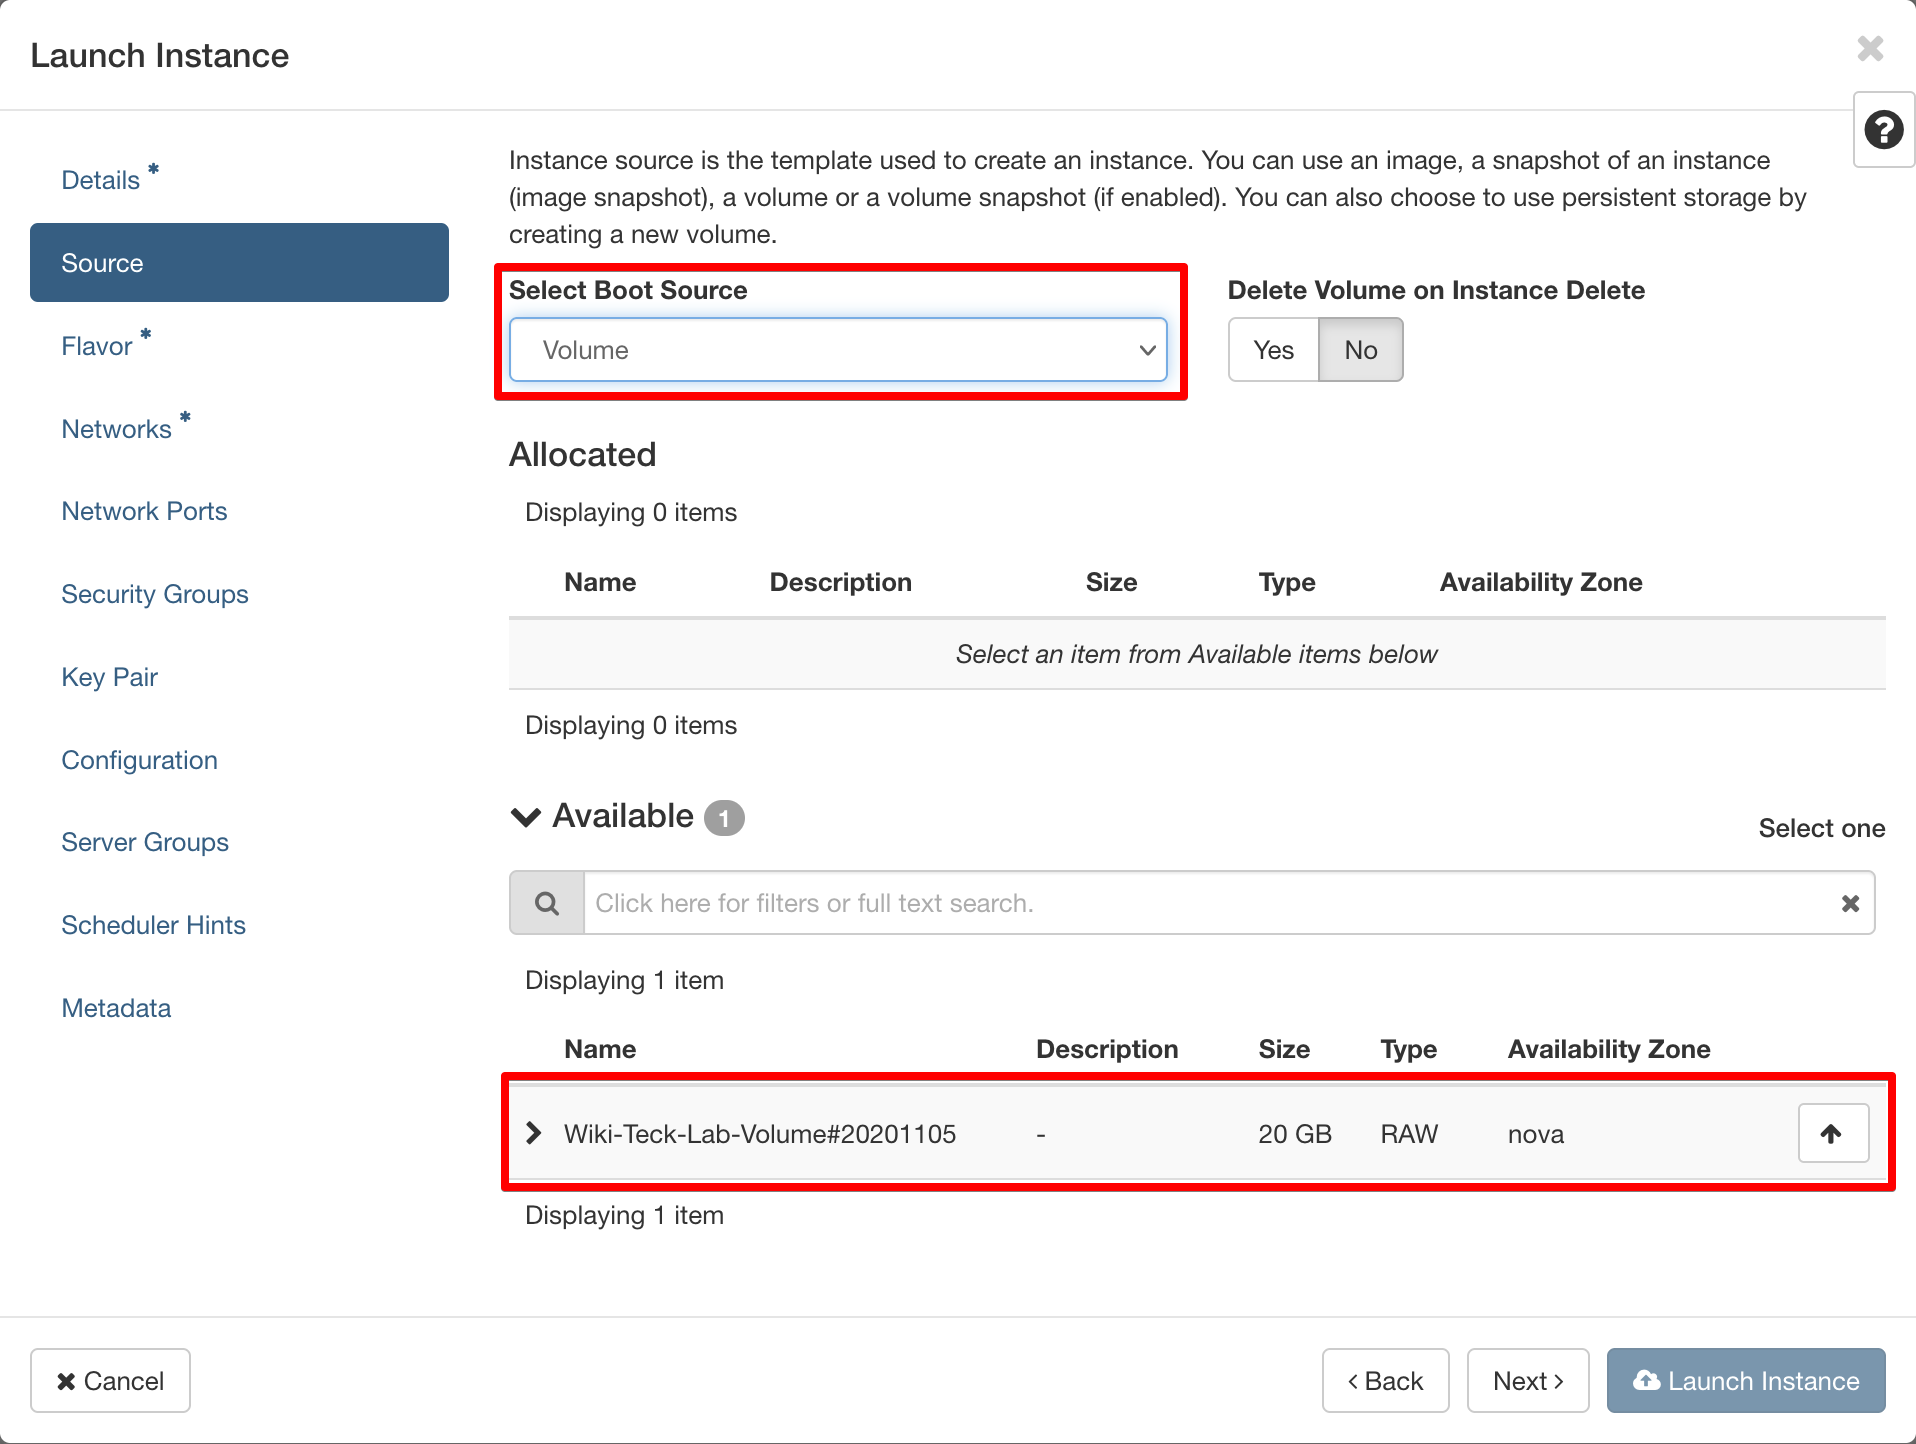Open the Networks step
This screenshot has height=1444, width=1916.
(x=117, y=429)
